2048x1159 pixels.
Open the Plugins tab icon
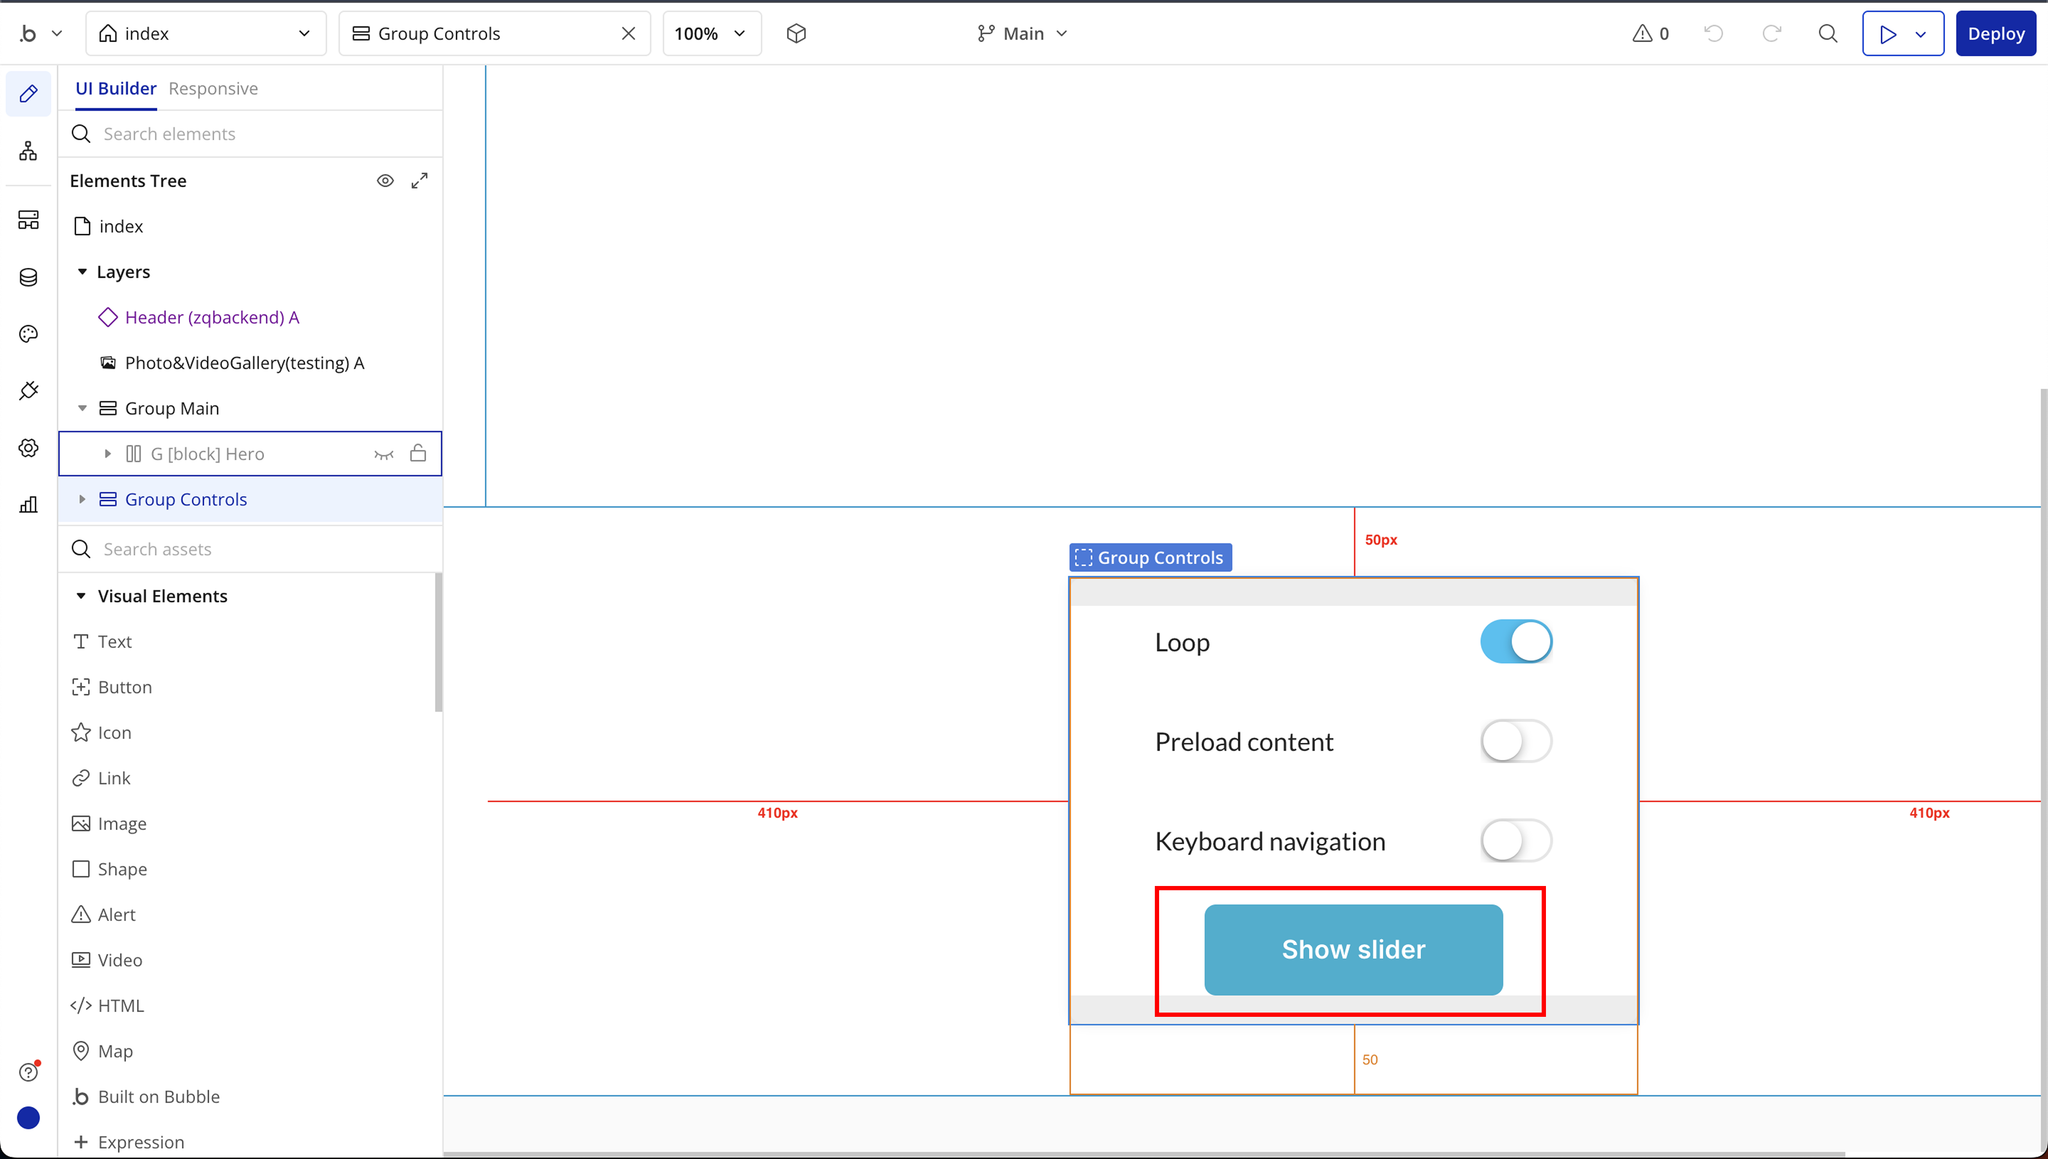click(28, 391)
